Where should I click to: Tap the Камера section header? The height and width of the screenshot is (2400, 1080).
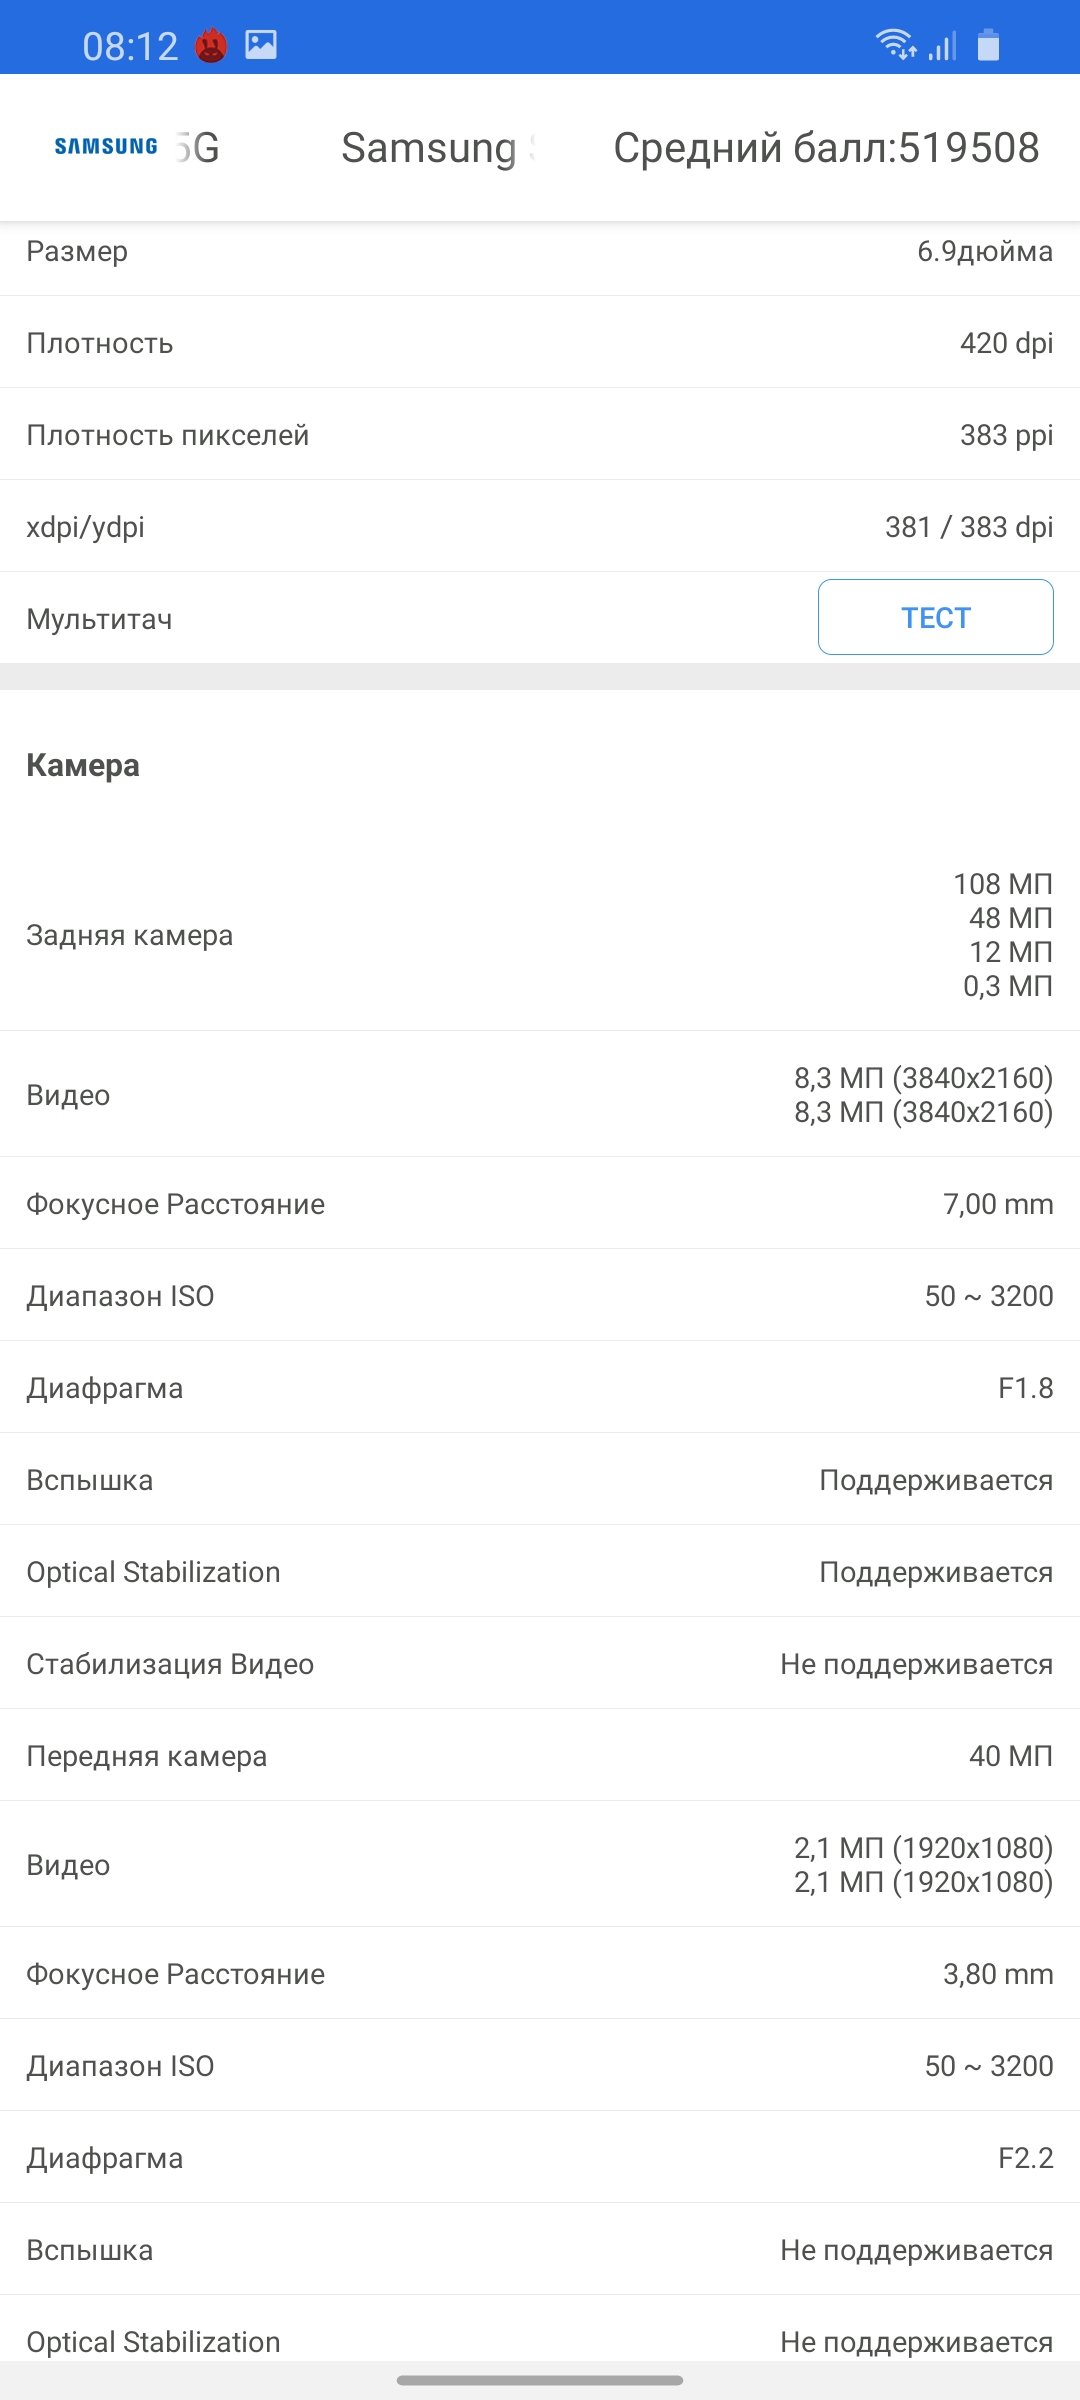tap(83, 766)
